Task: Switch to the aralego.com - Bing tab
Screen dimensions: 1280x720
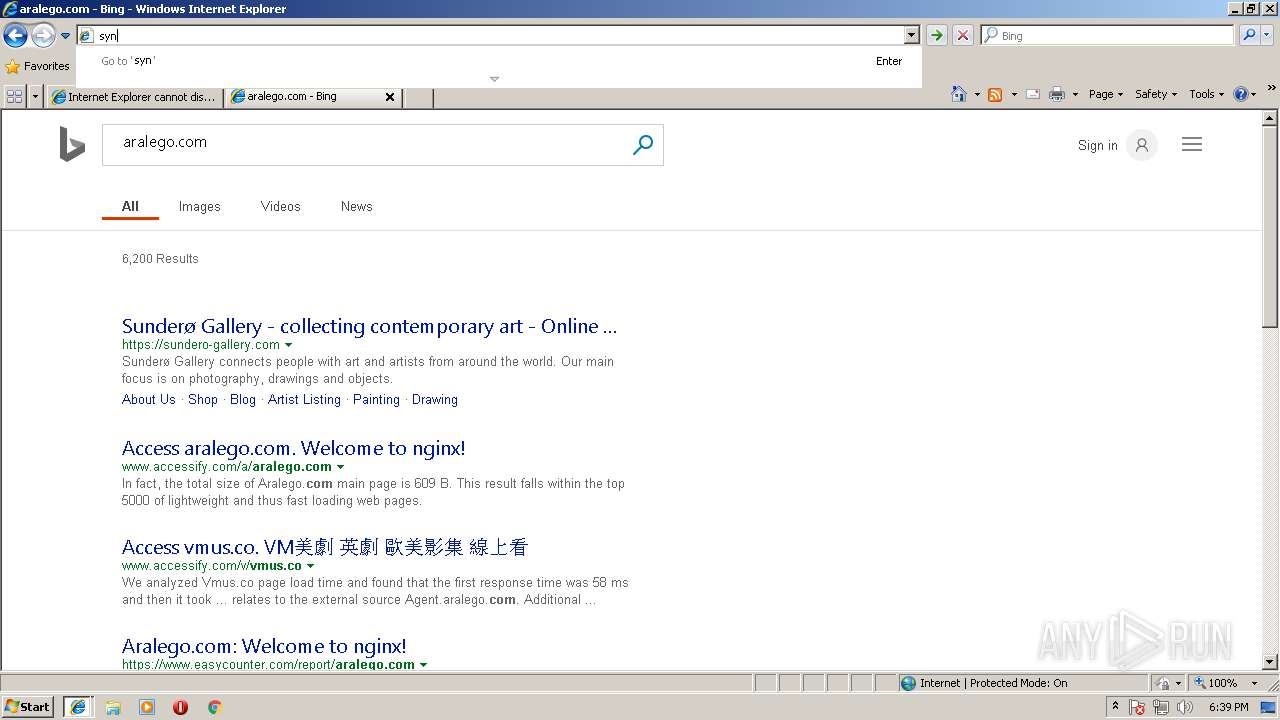Action: (306, 97)
